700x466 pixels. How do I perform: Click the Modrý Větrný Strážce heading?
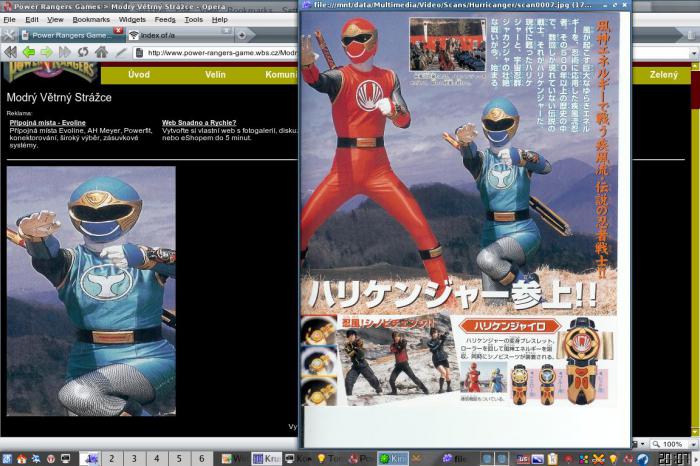59,97
